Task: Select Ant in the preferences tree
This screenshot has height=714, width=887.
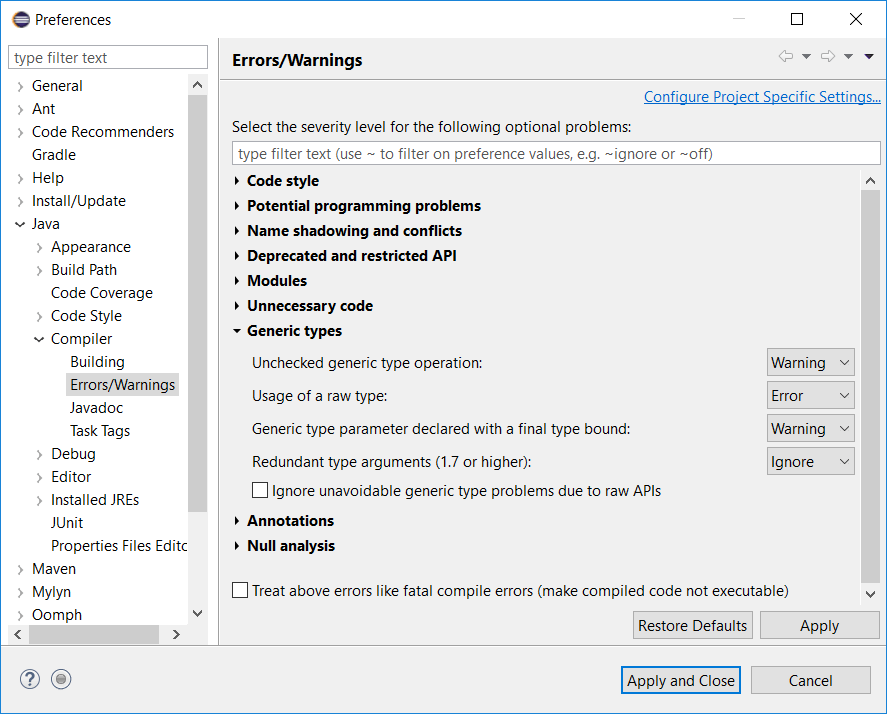Action: tap(44, 109)
